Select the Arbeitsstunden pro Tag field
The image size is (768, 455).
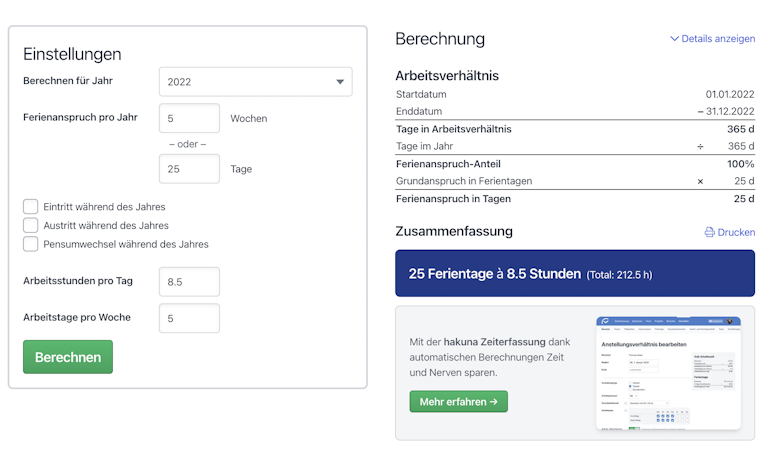[189, 282]
